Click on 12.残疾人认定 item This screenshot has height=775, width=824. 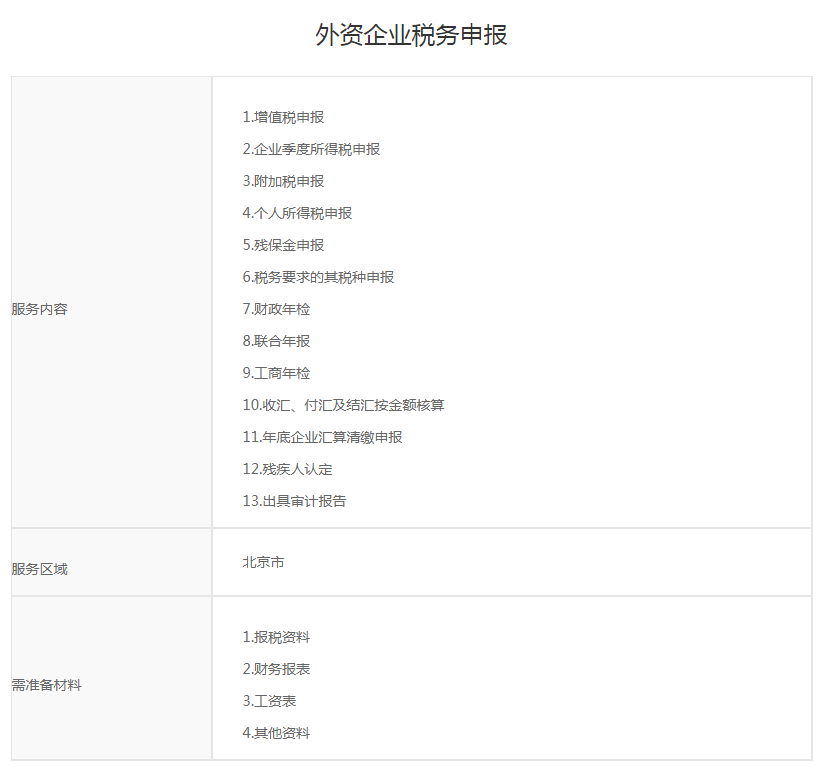[287, 469]
